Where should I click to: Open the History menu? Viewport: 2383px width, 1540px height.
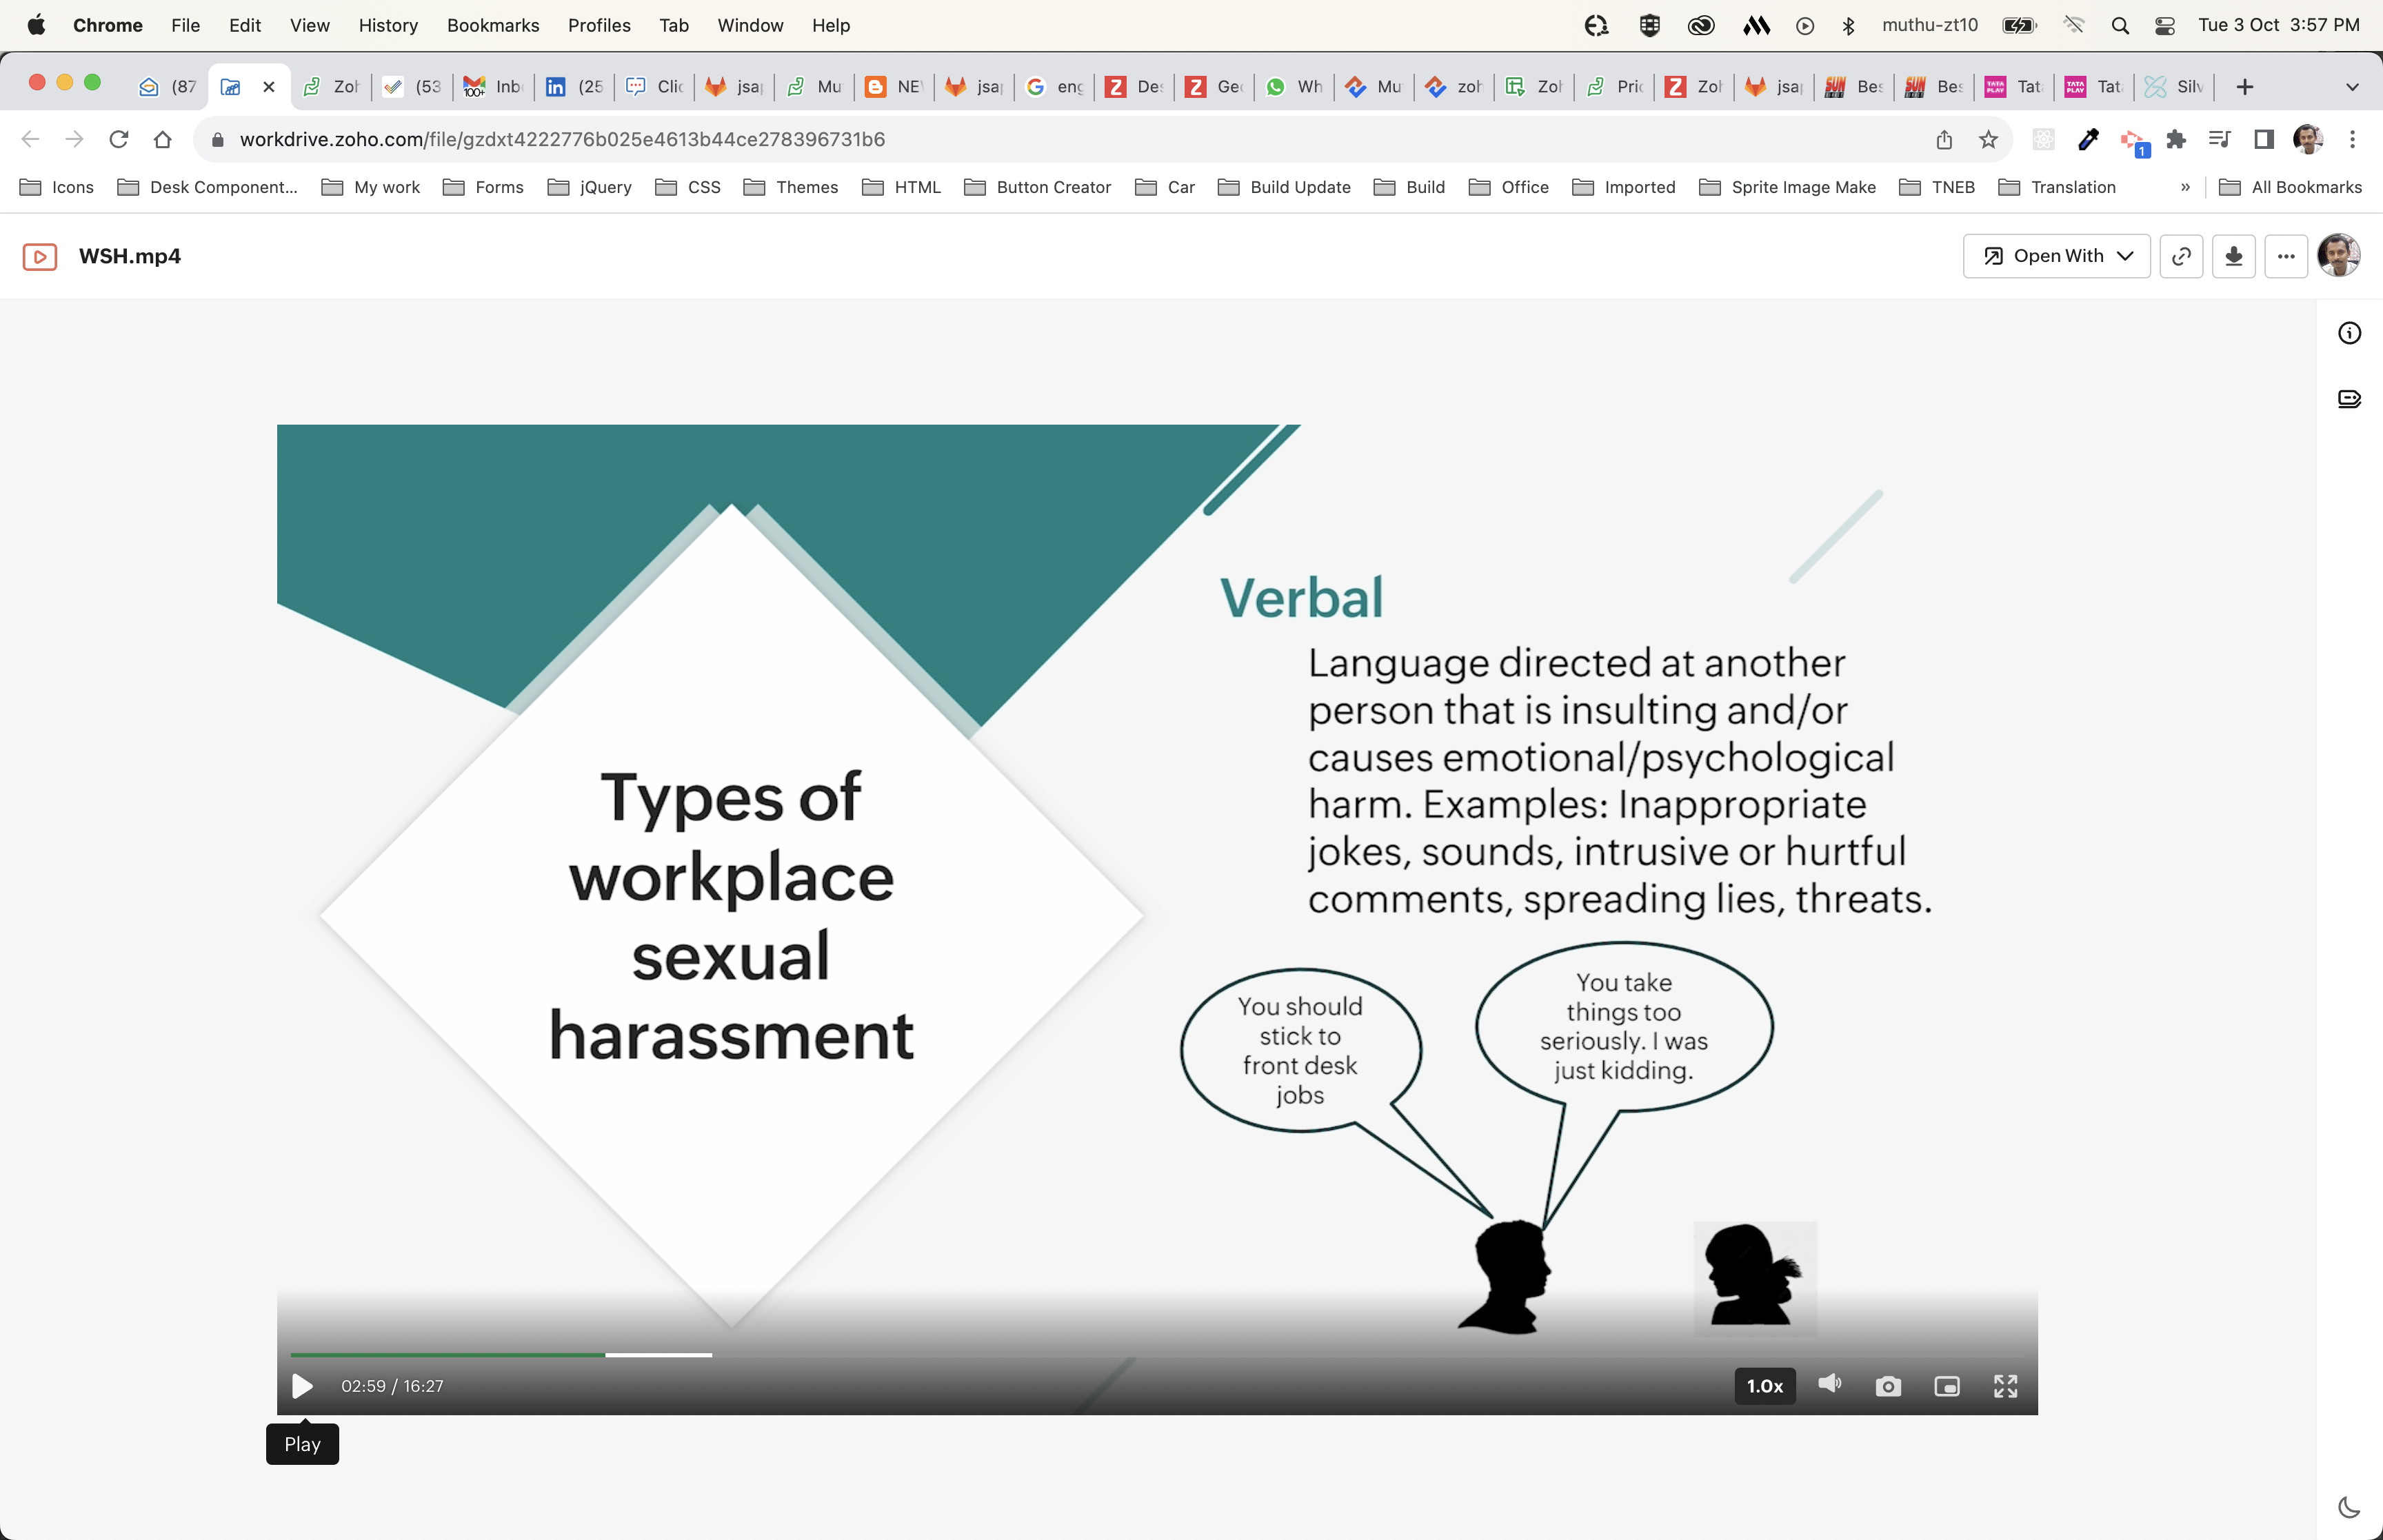388,25
